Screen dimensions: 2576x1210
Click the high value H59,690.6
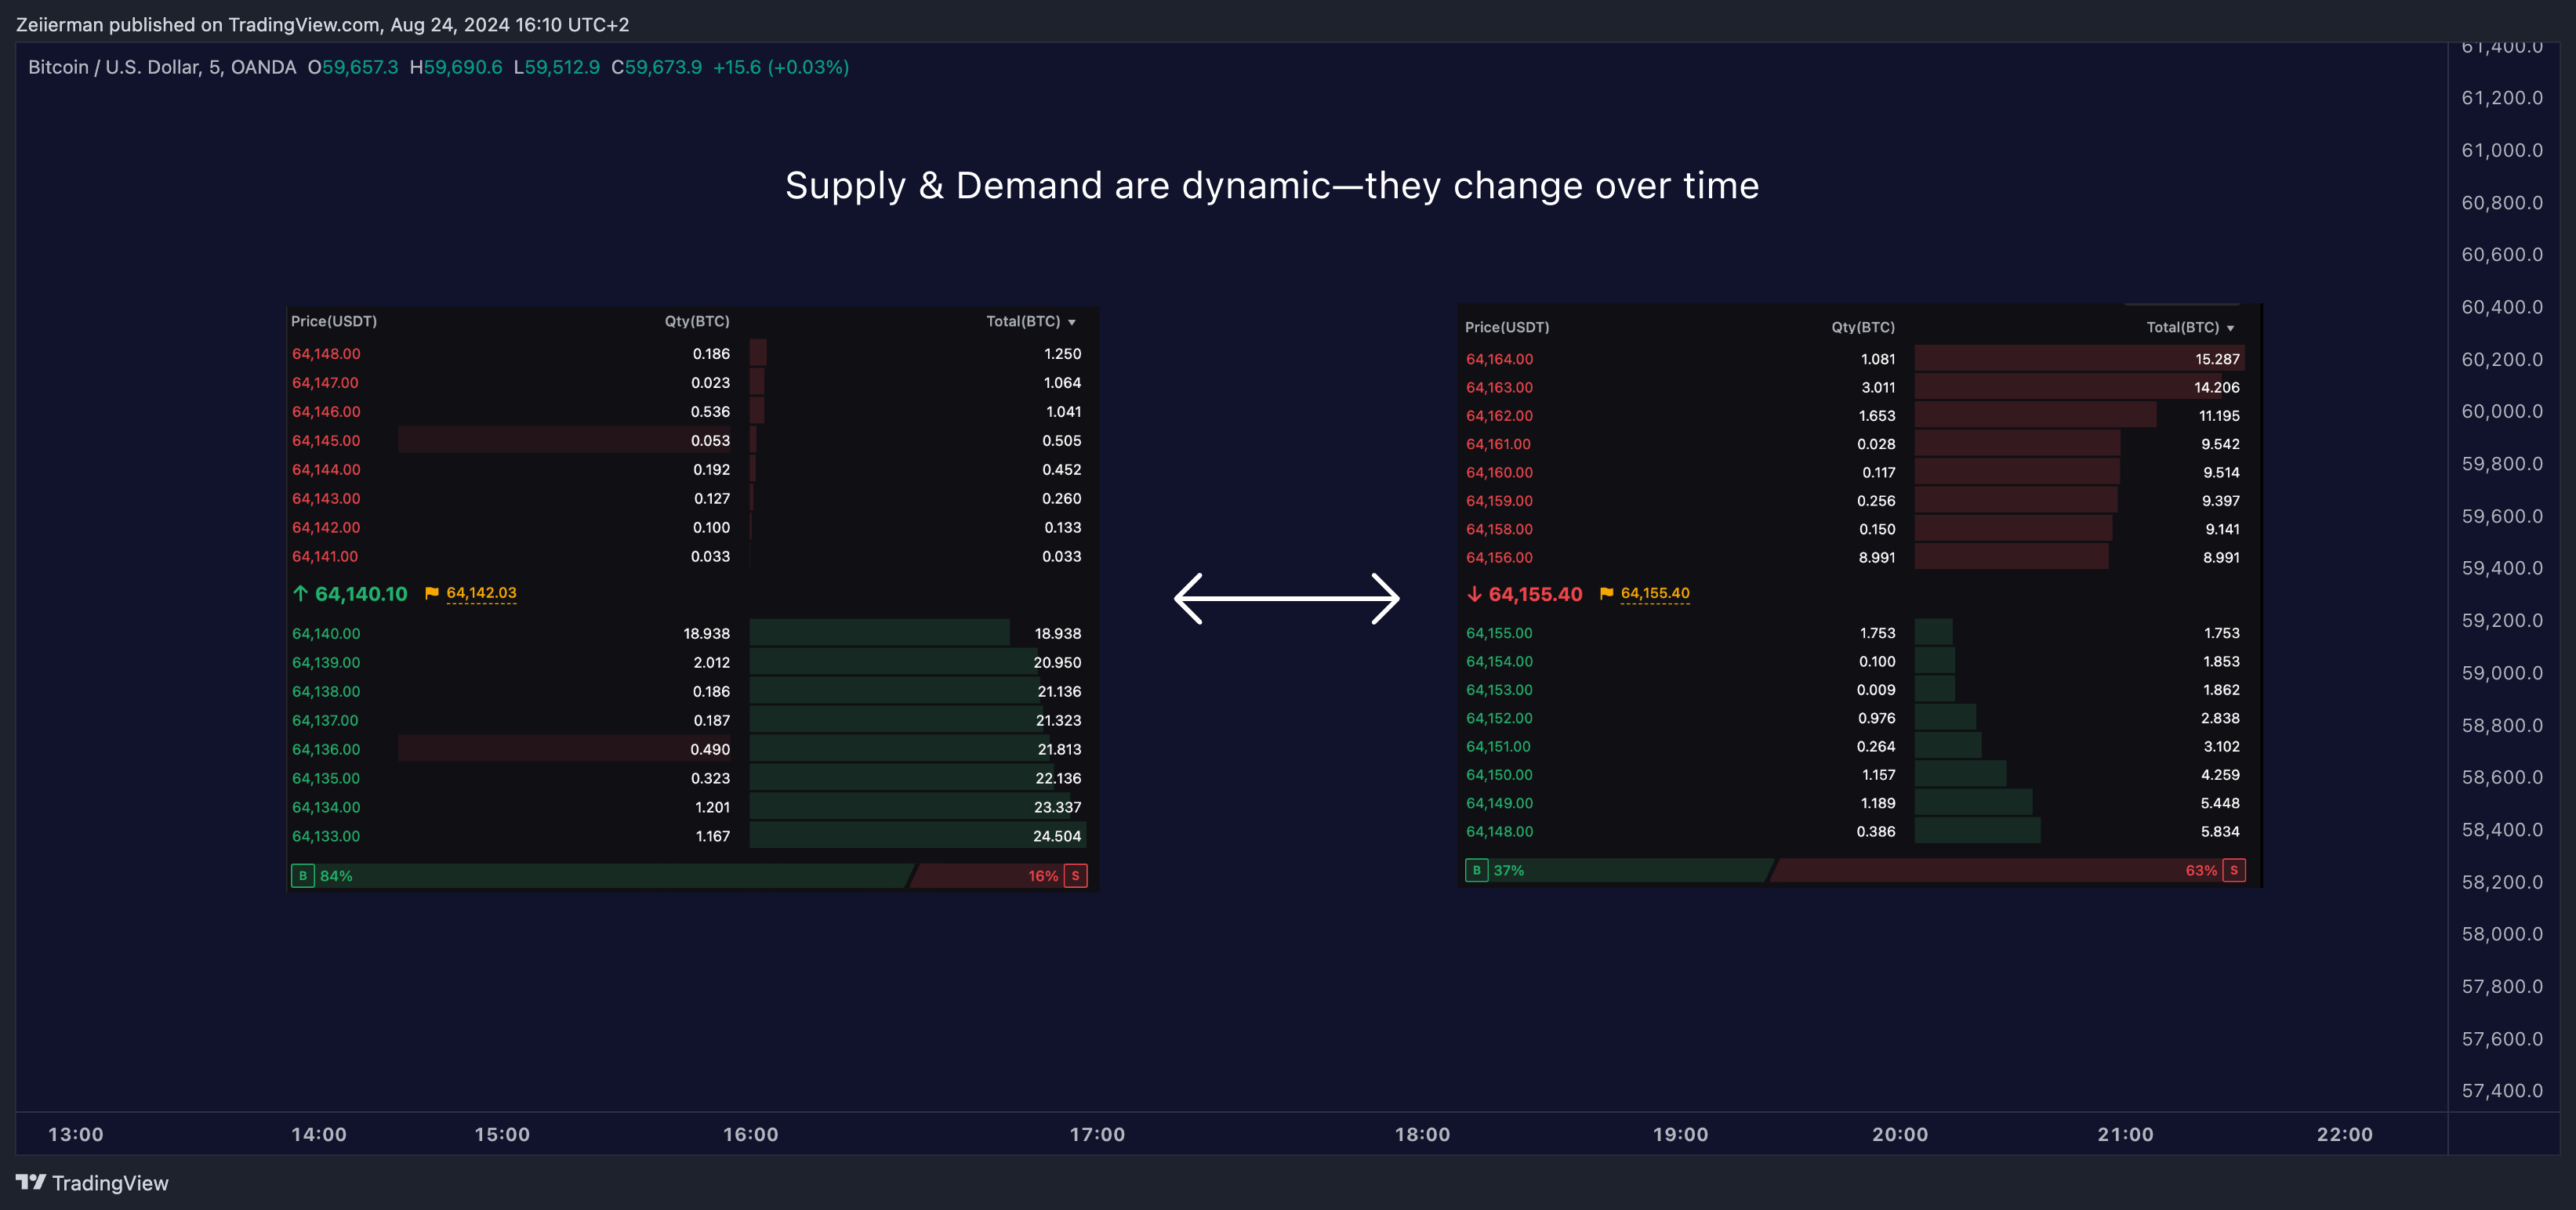456,67
